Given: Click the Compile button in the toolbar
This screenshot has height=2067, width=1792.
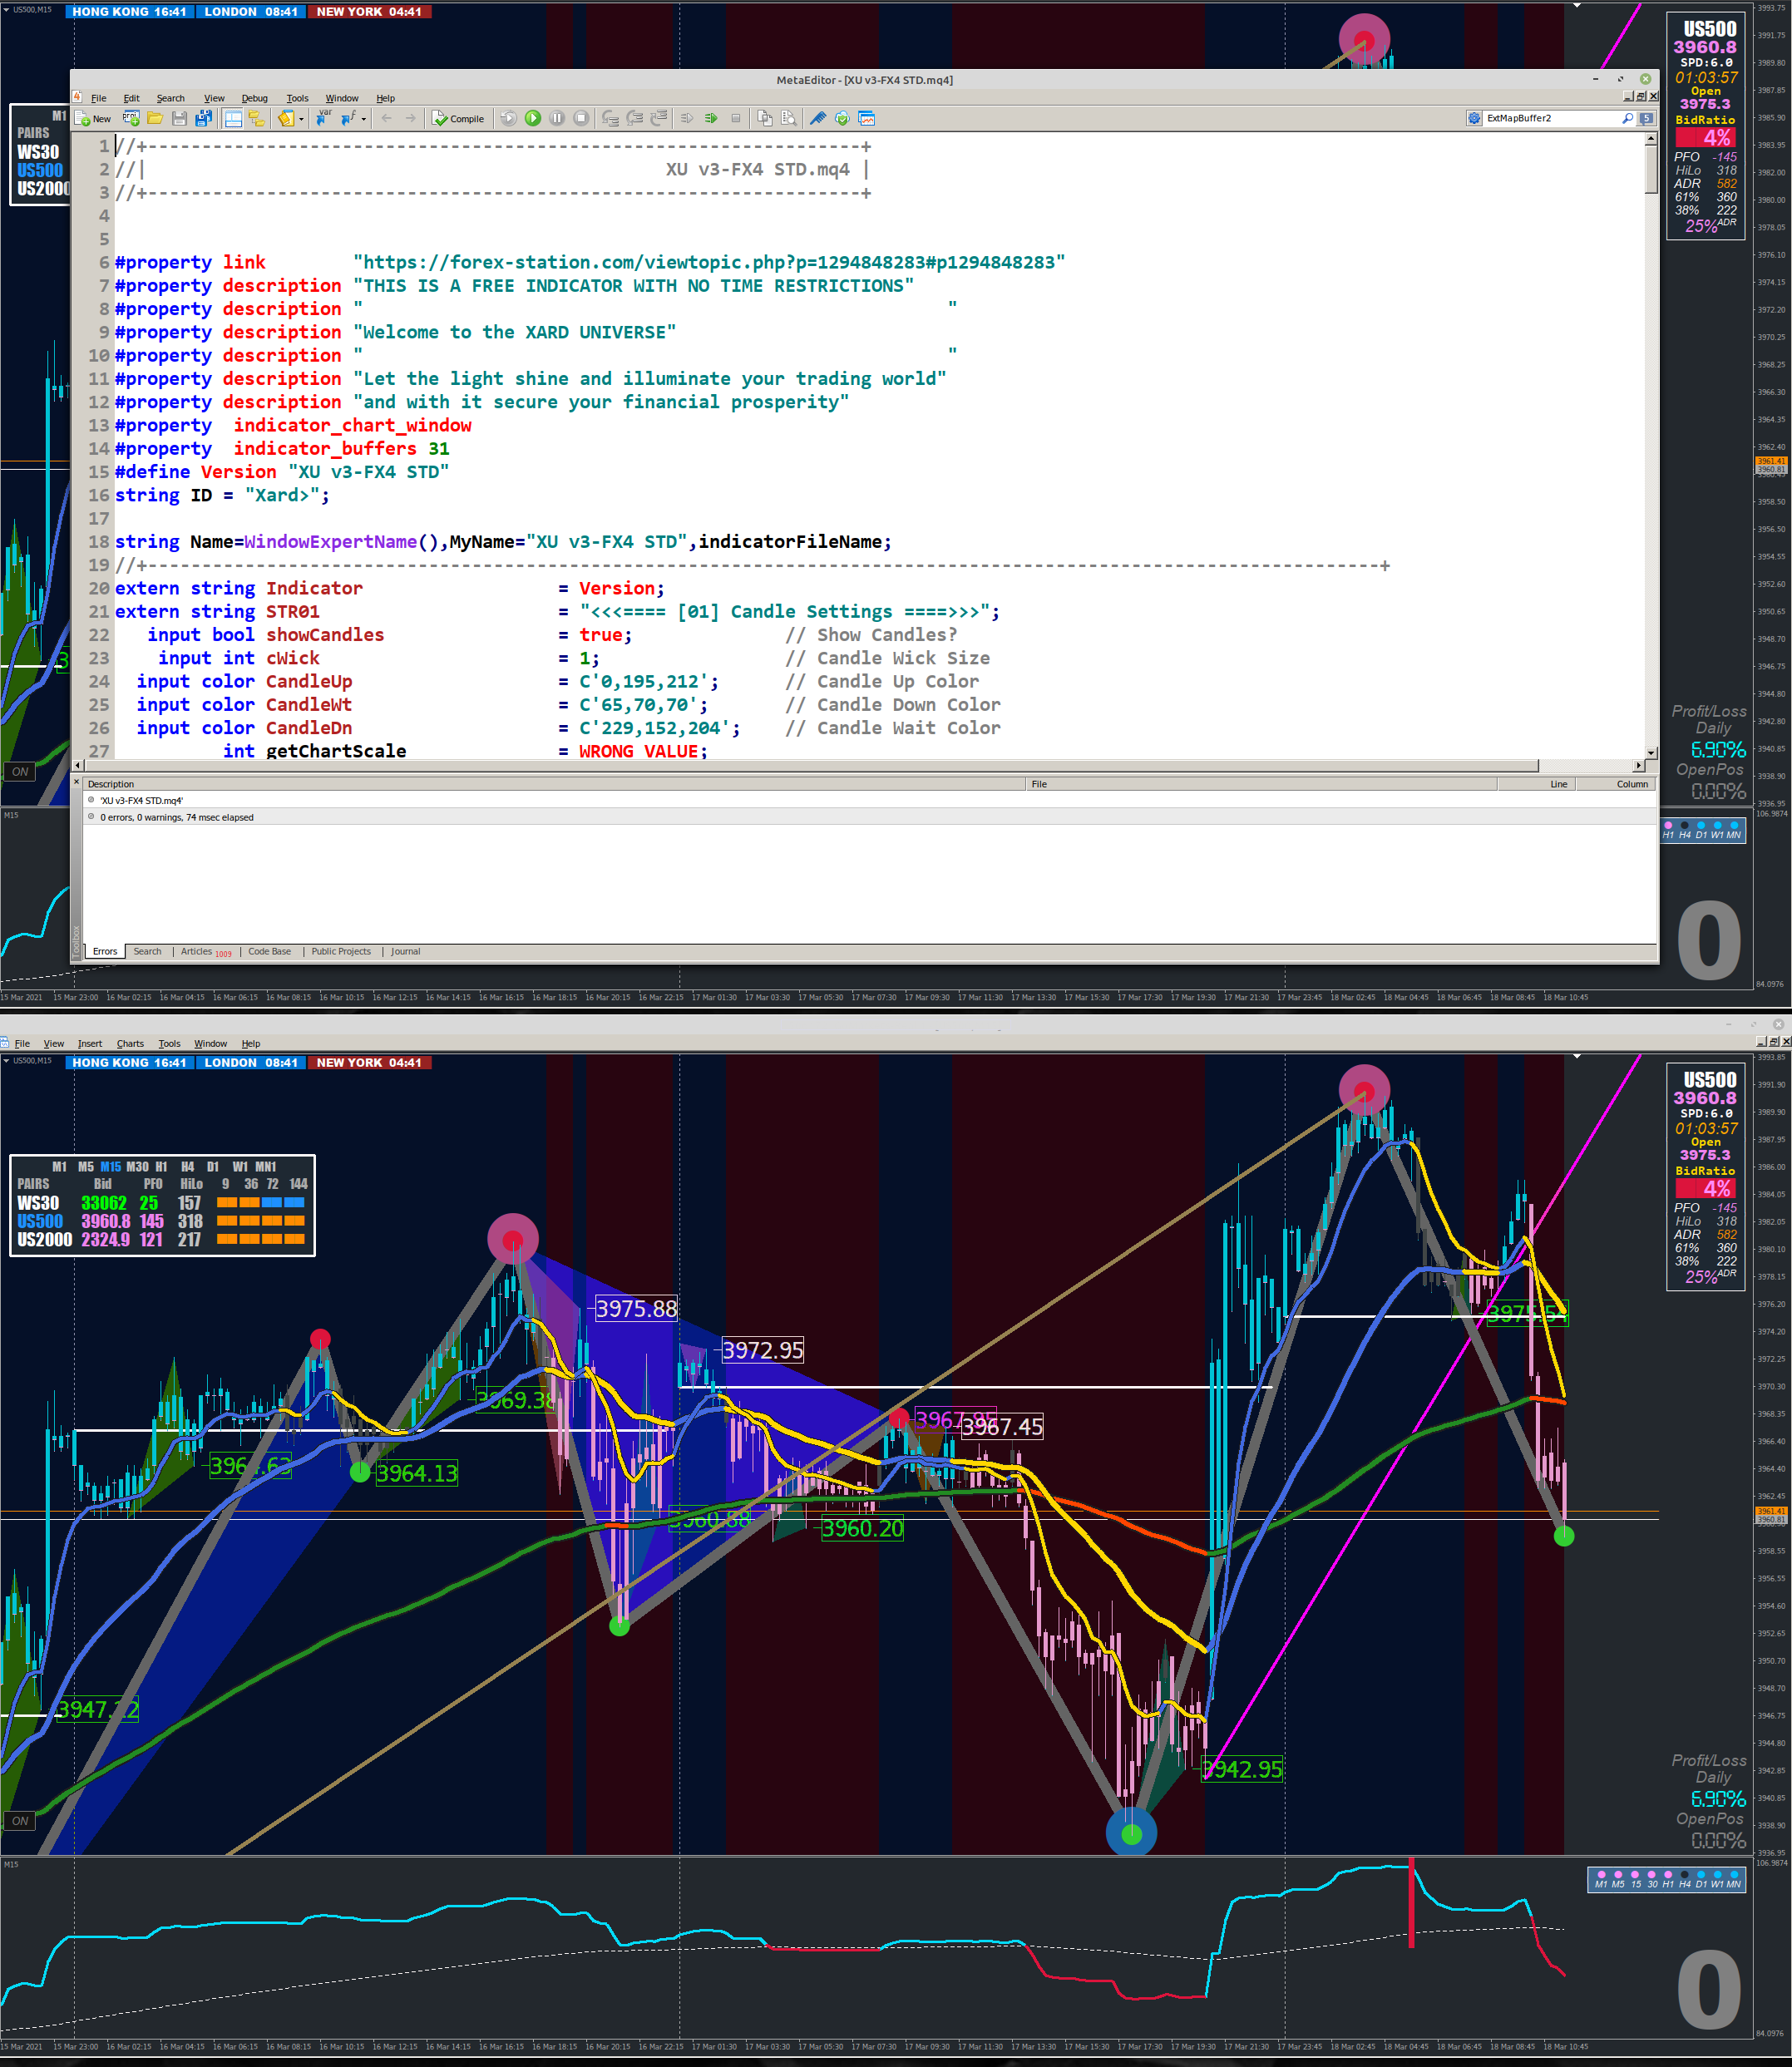Looking at the screenshot, I should pos(458,118).
